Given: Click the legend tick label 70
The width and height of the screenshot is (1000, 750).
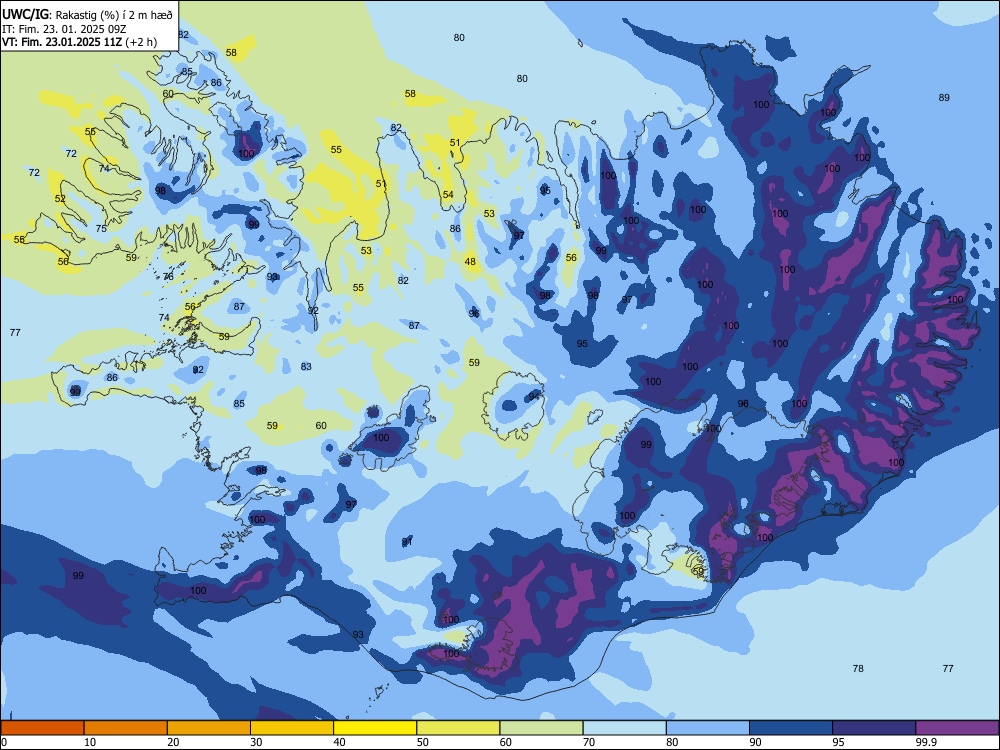Looking at the screenshot, I should [589, 742].
